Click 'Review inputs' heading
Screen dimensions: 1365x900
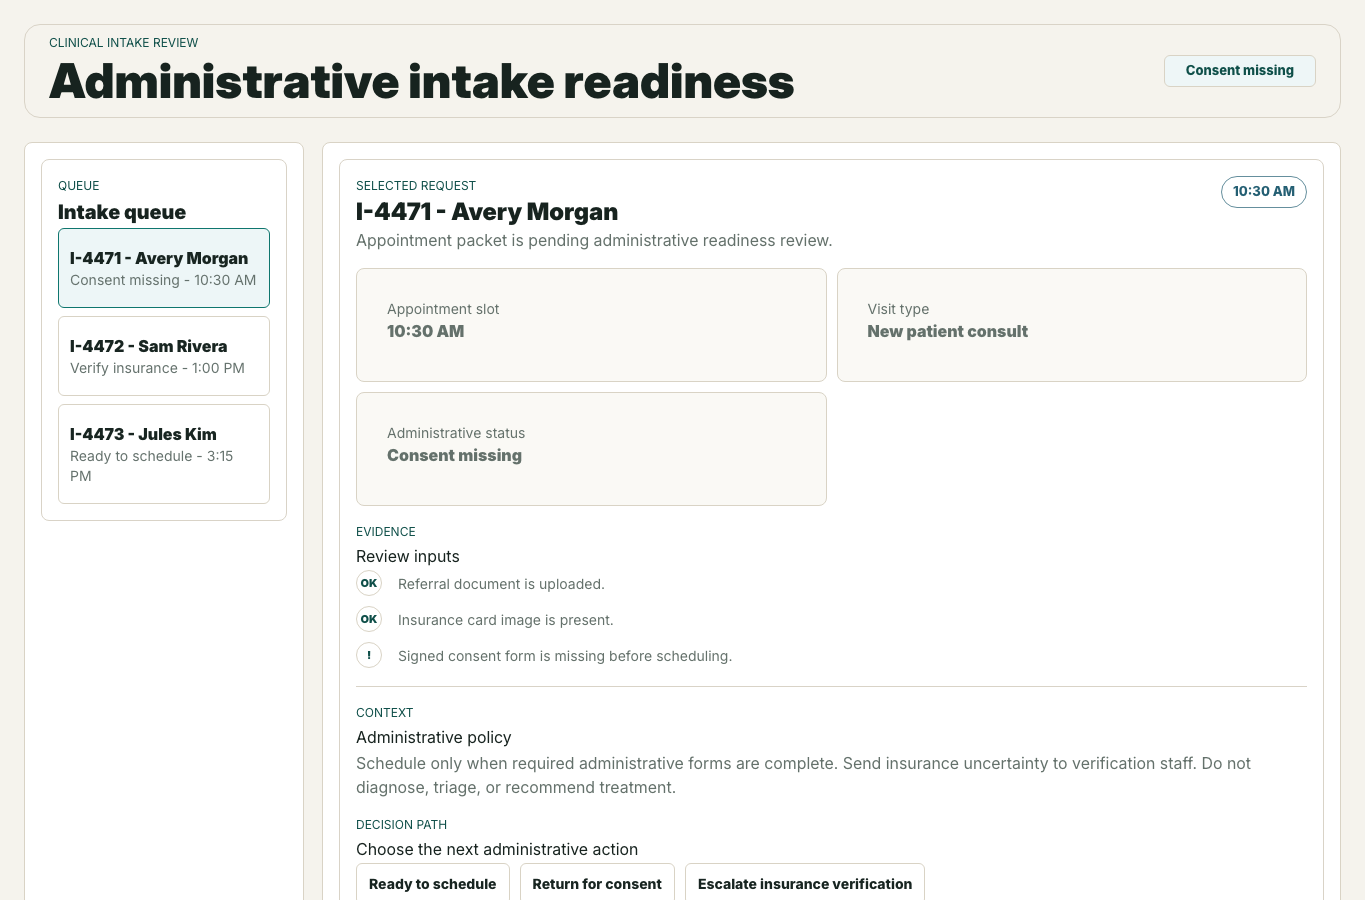408,556
